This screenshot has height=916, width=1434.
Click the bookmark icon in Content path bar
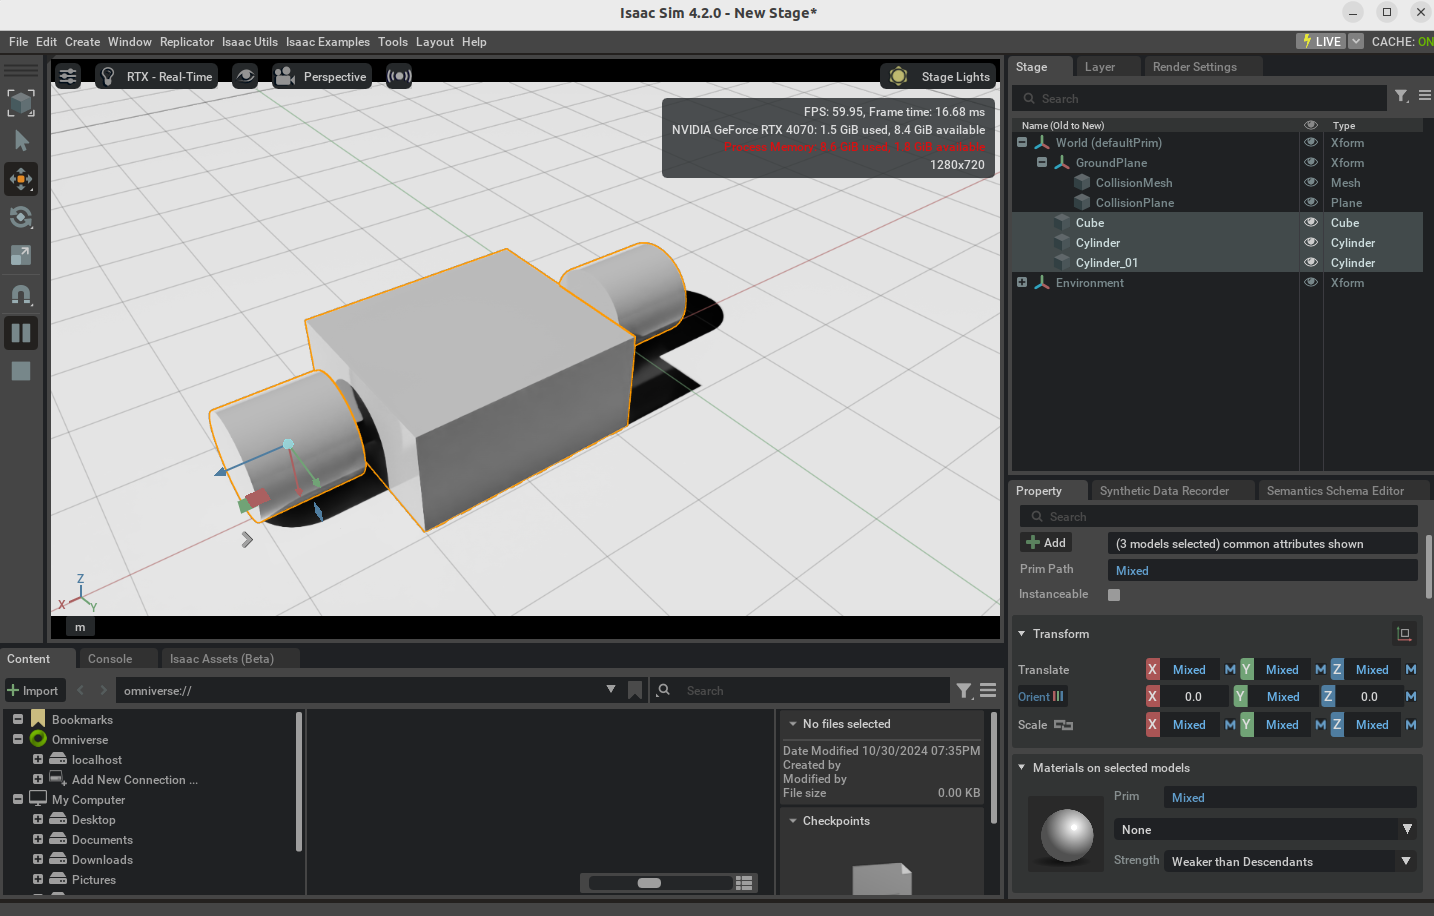(635, 690)
